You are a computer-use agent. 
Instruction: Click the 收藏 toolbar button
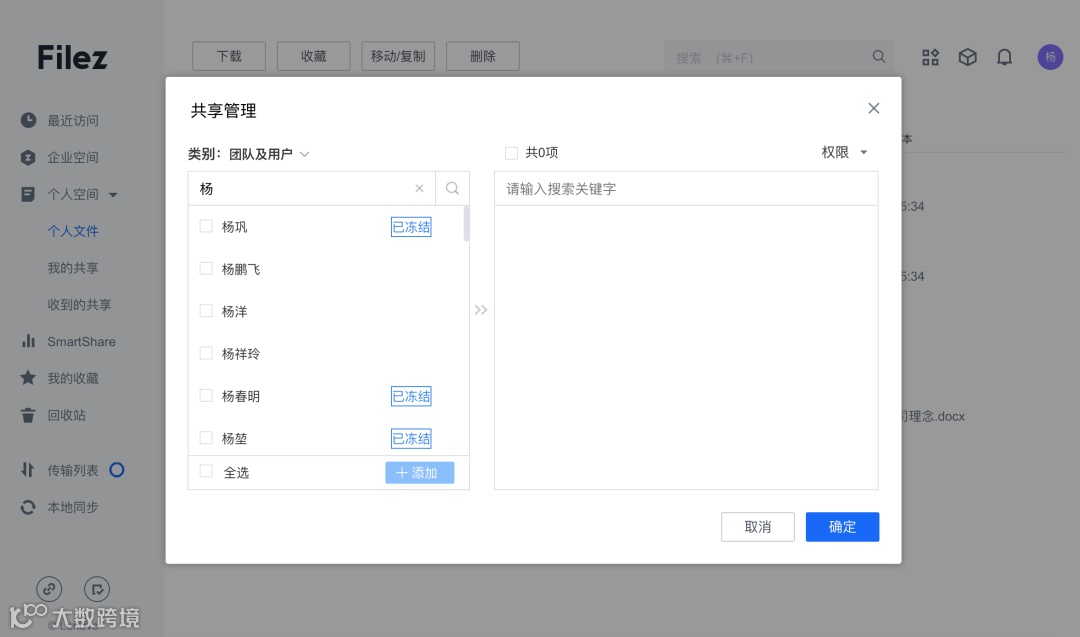[x=313, y=56]
